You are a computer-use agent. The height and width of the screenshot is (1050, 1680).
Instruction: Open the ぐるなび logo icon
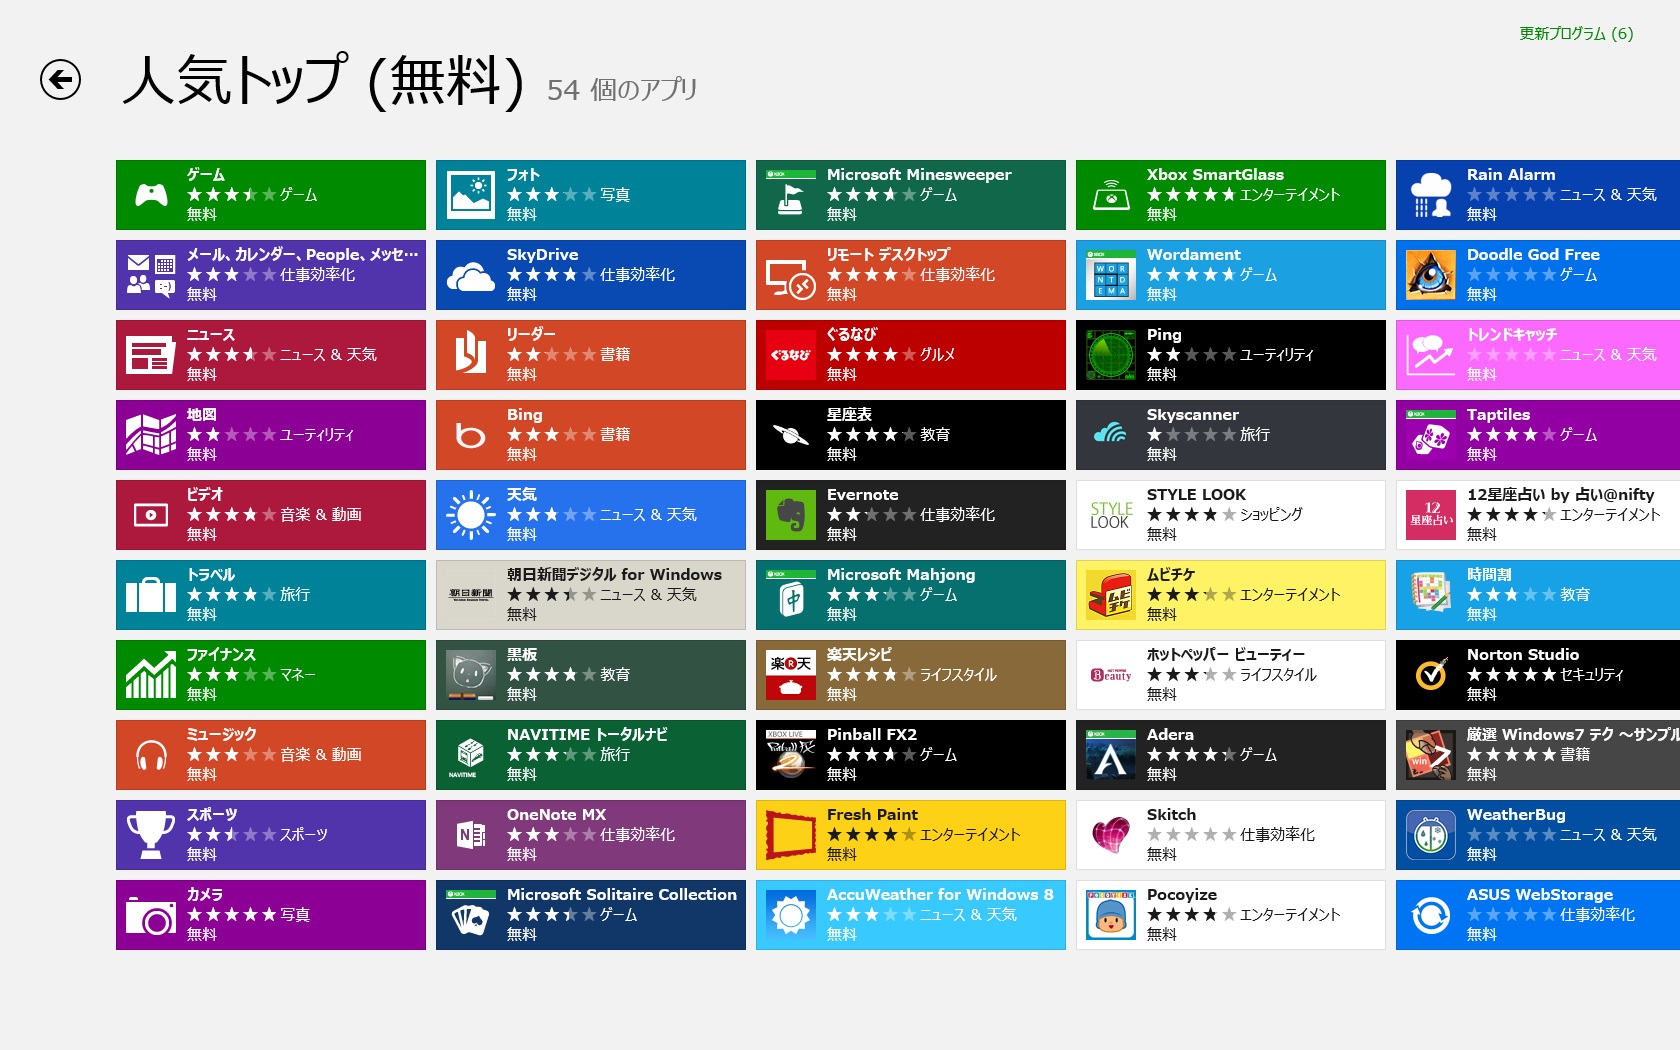791,355
